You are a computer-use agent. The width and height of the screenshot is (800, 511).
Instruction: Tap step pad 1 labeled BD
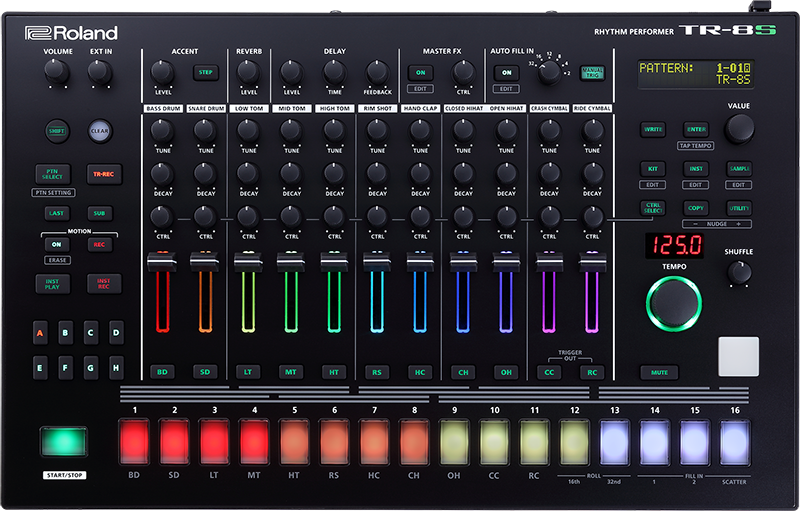pyautogui.click(x=135, y=442)
